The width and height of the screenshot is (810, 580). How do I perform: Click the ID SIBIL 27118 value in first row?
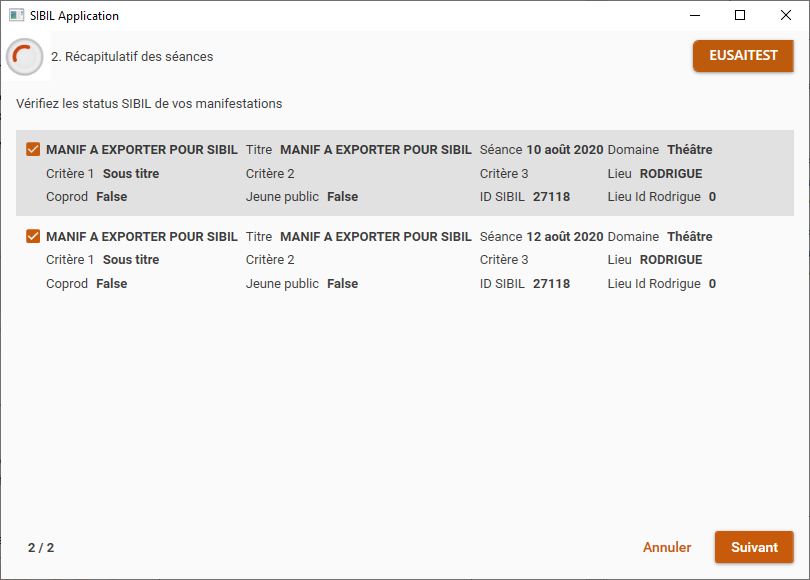pos(551,197)
